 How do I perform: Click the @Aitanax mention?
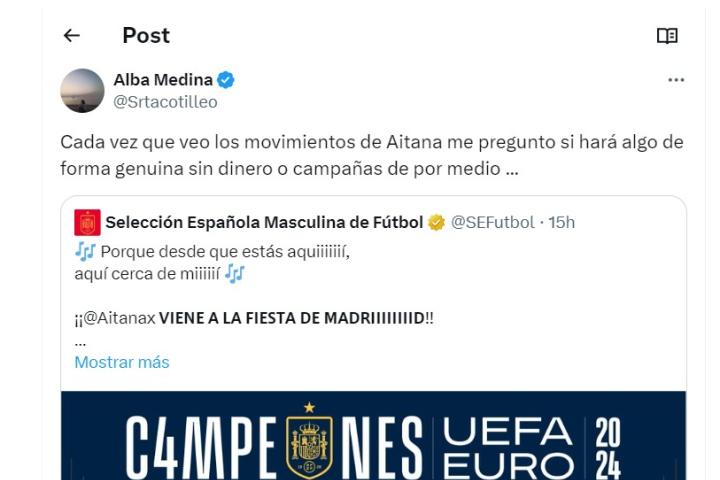[x=122, y=318]
